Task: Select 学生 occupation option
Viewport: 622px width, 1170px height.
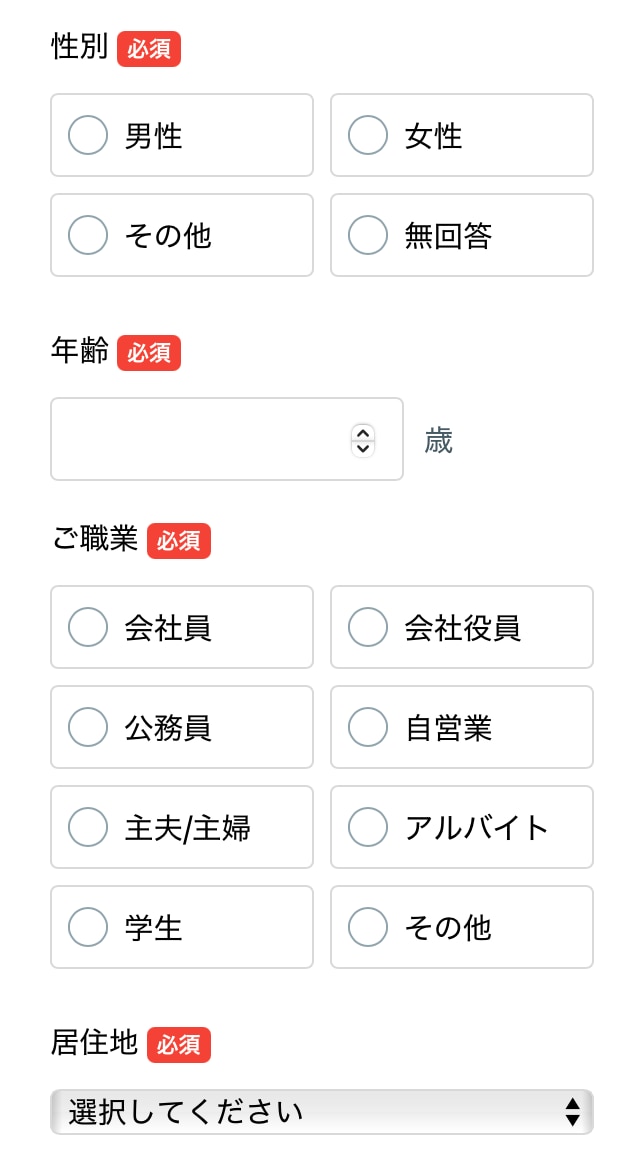Action: pos(88,927)
